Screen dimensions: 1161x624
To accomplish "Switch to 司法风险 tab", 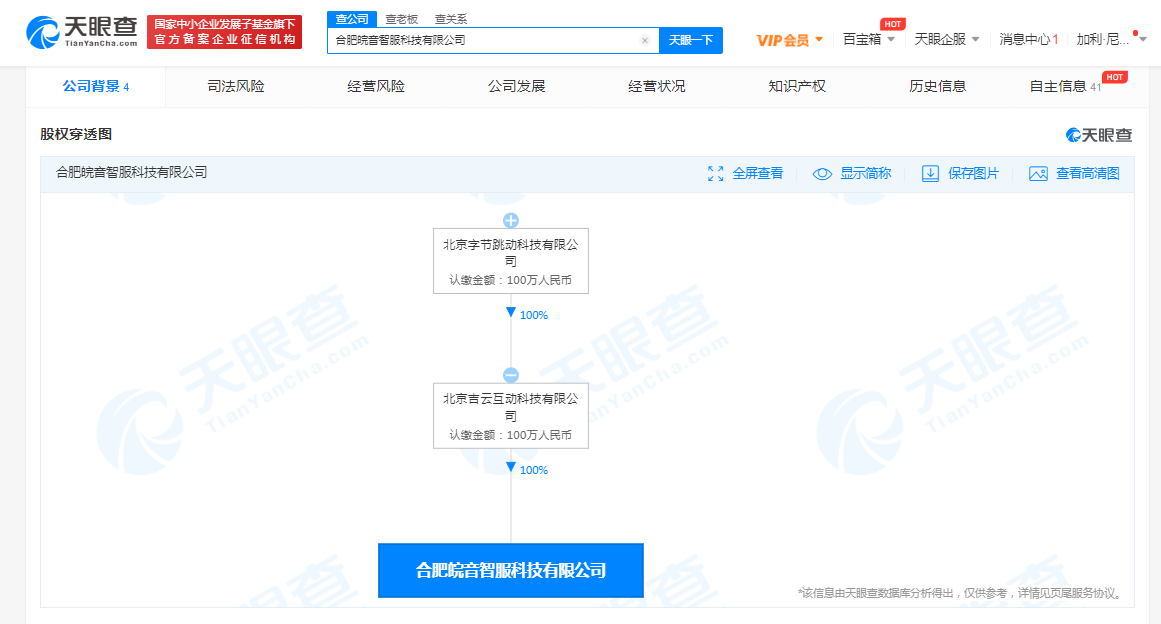I will click(x=235, y=87).
